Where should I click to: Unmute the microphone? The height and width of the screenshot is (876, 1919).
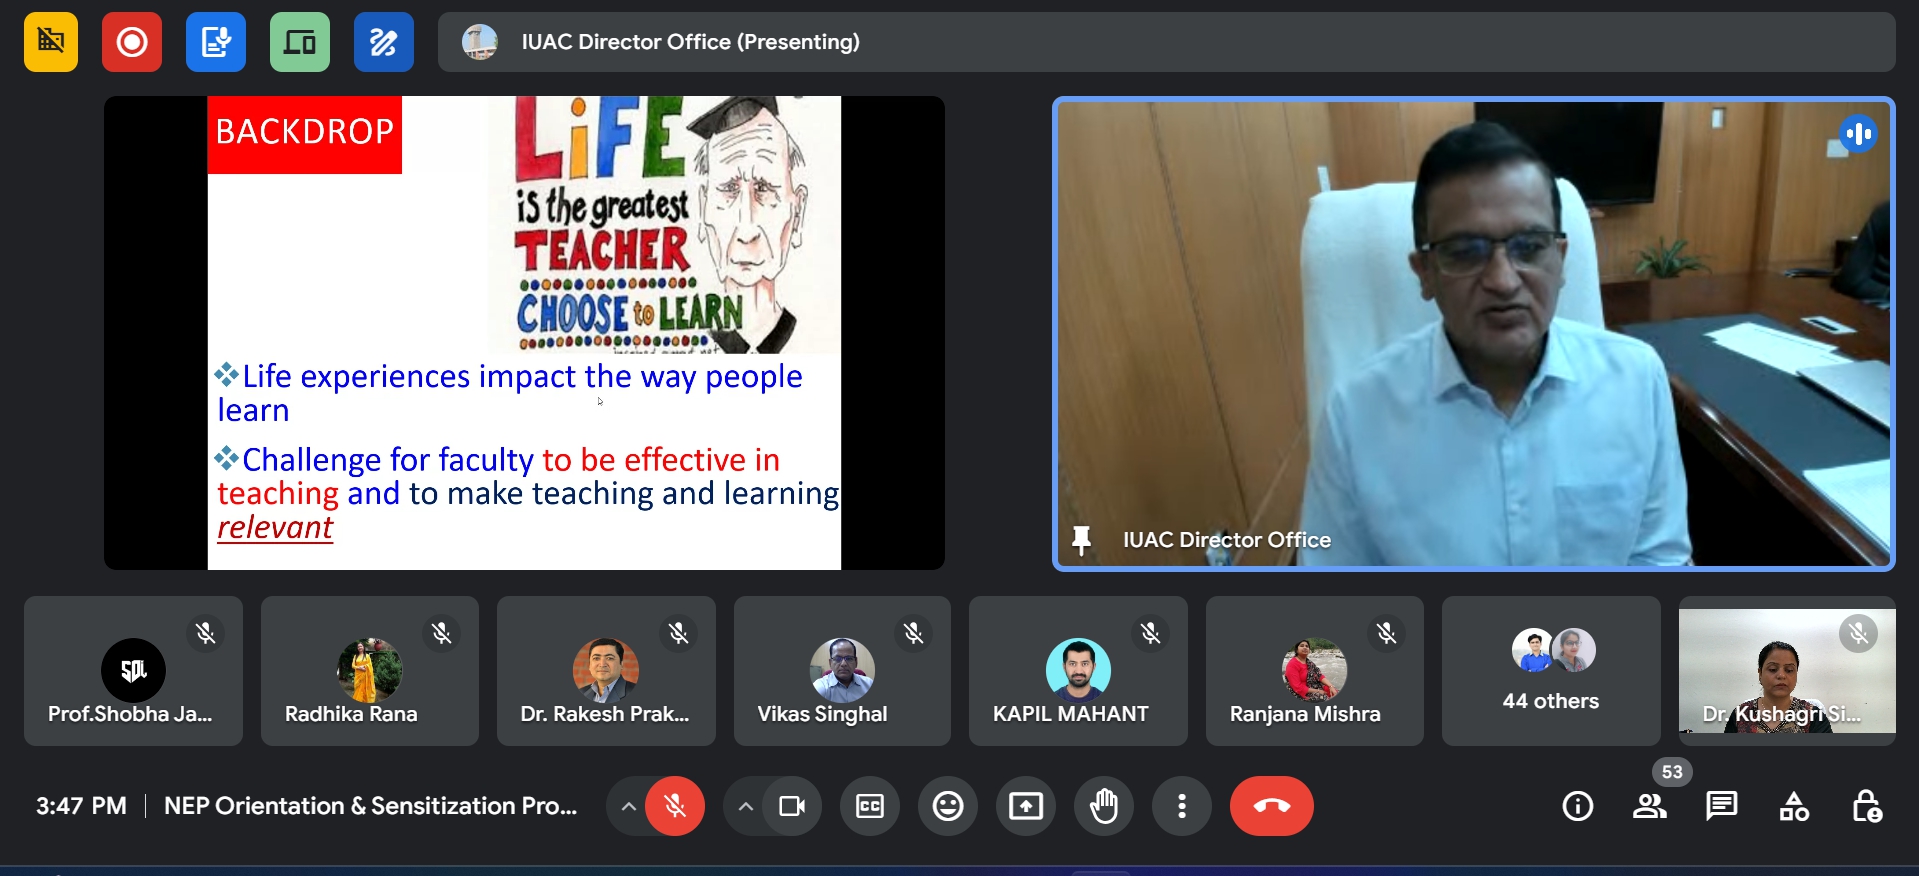click(675, 806)
